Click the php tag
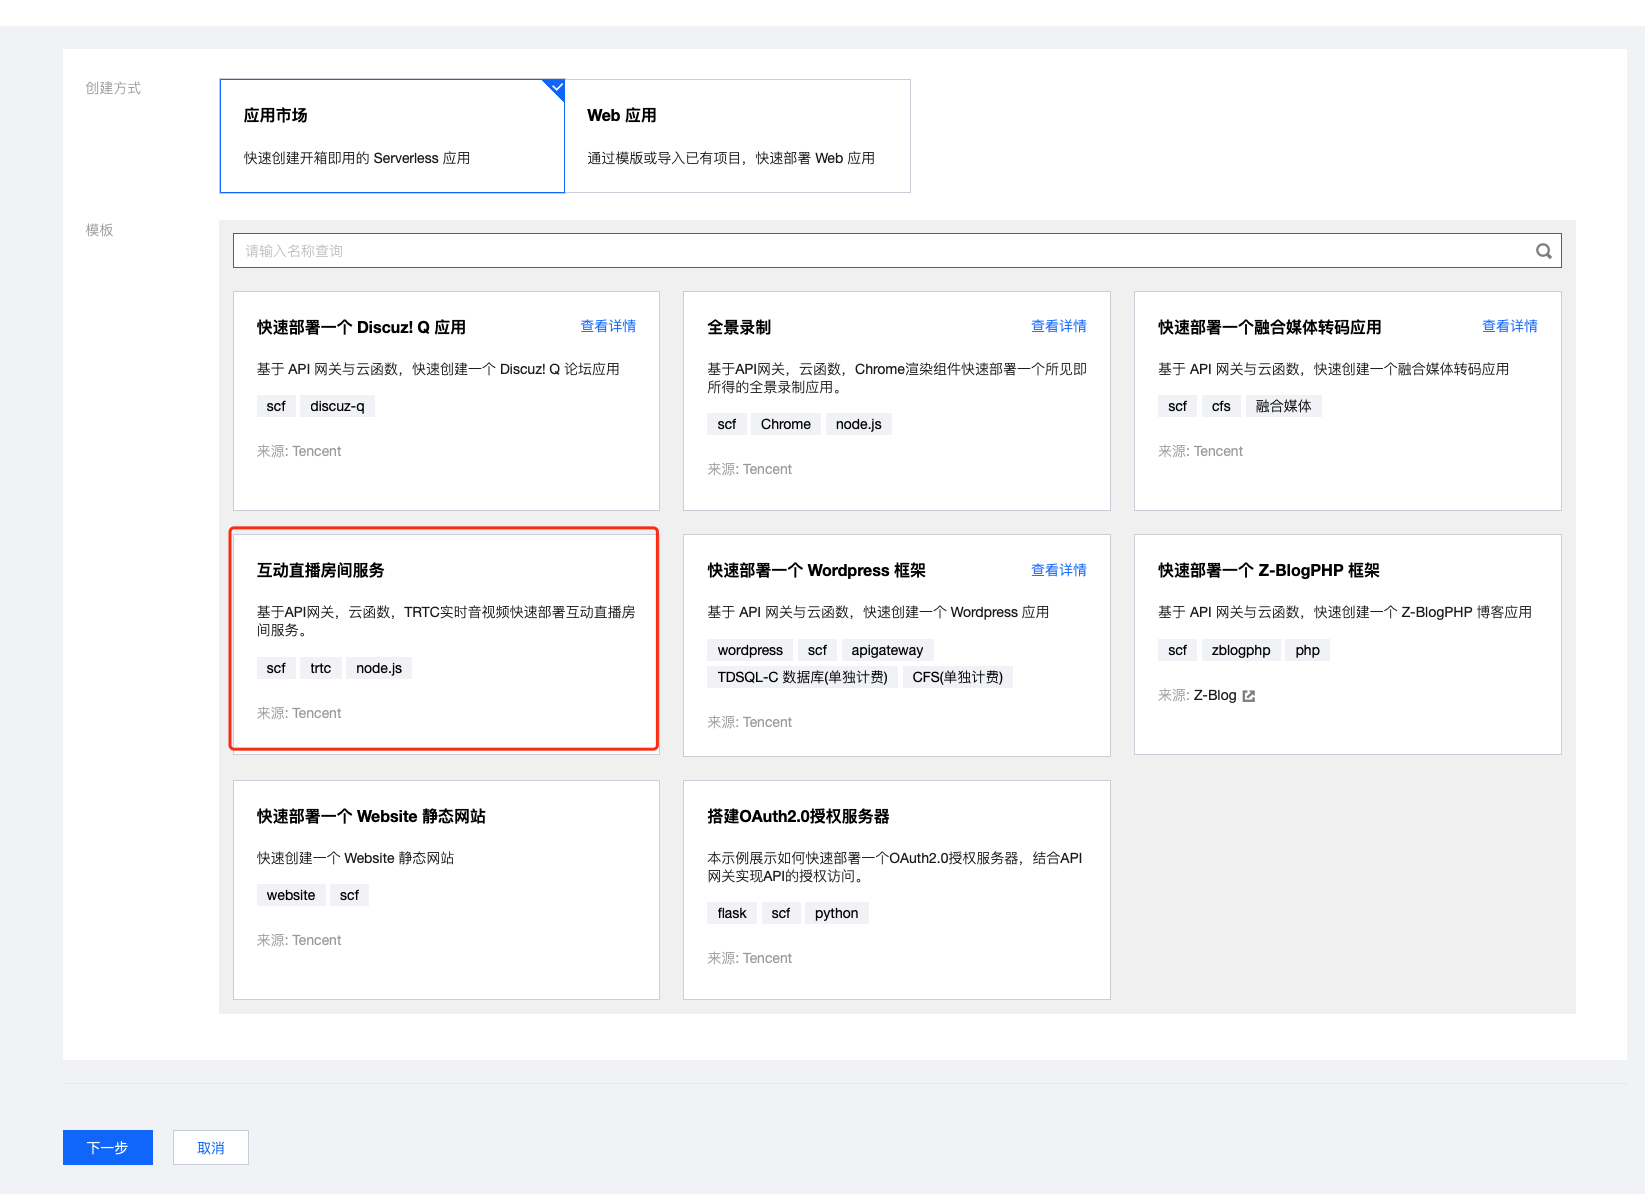The height and width of the screenshot is (1194, 1645). 1307,650
